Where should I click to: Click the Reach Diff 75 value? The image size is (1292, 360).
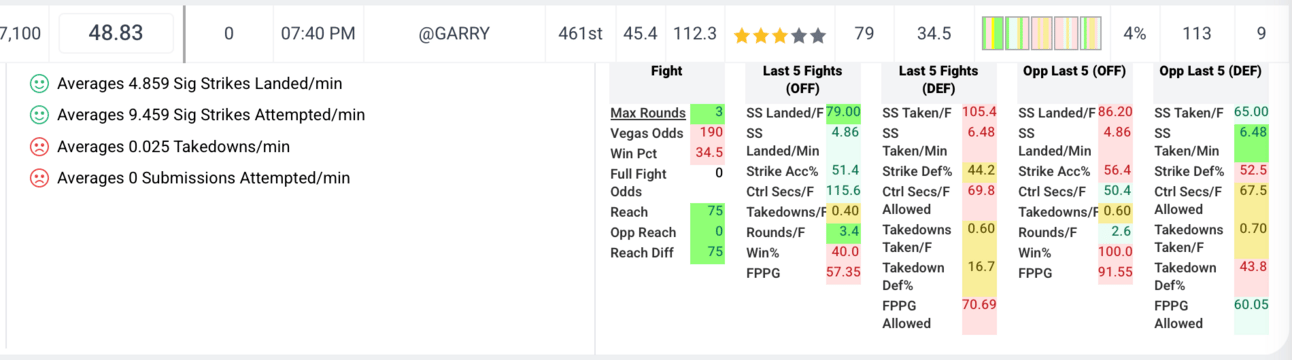pos(708,253)
